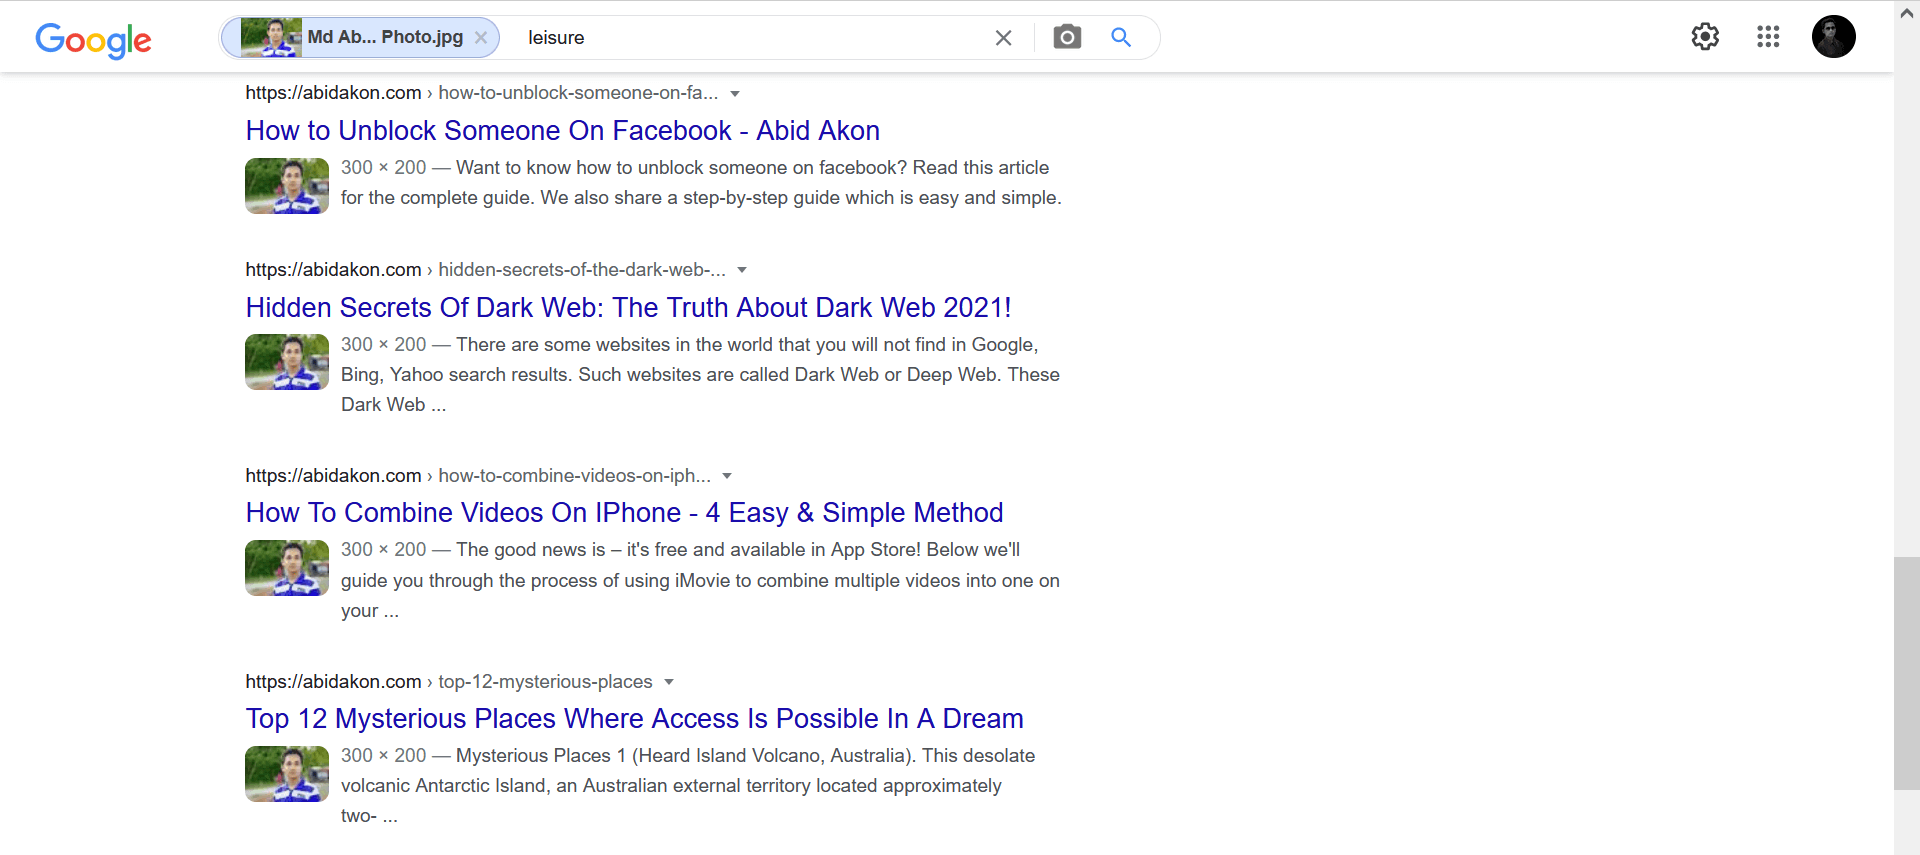Click thumbnail beside Top 12 Mysterious Places result
The height and width of the screenshot is (855, 1920).
(x=287, y=774)
